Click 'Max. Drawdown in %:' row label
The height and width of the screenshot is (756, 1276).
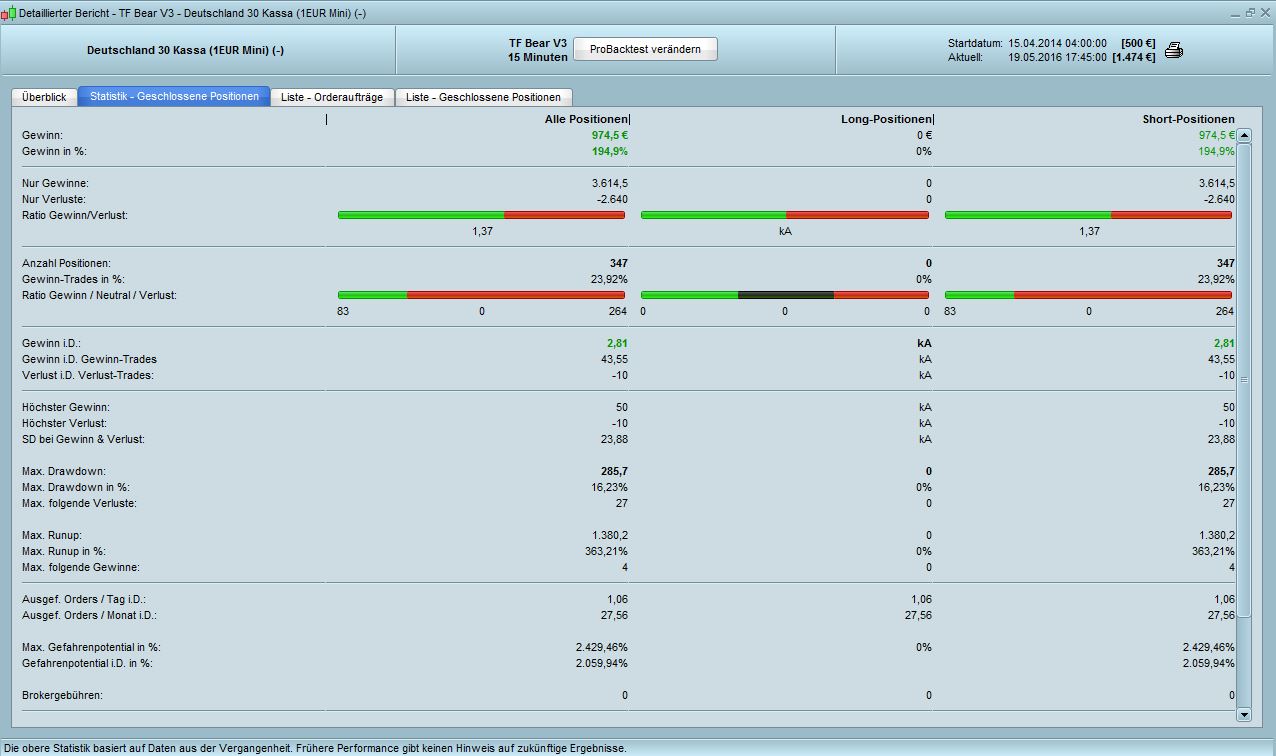tap(75, 487)
